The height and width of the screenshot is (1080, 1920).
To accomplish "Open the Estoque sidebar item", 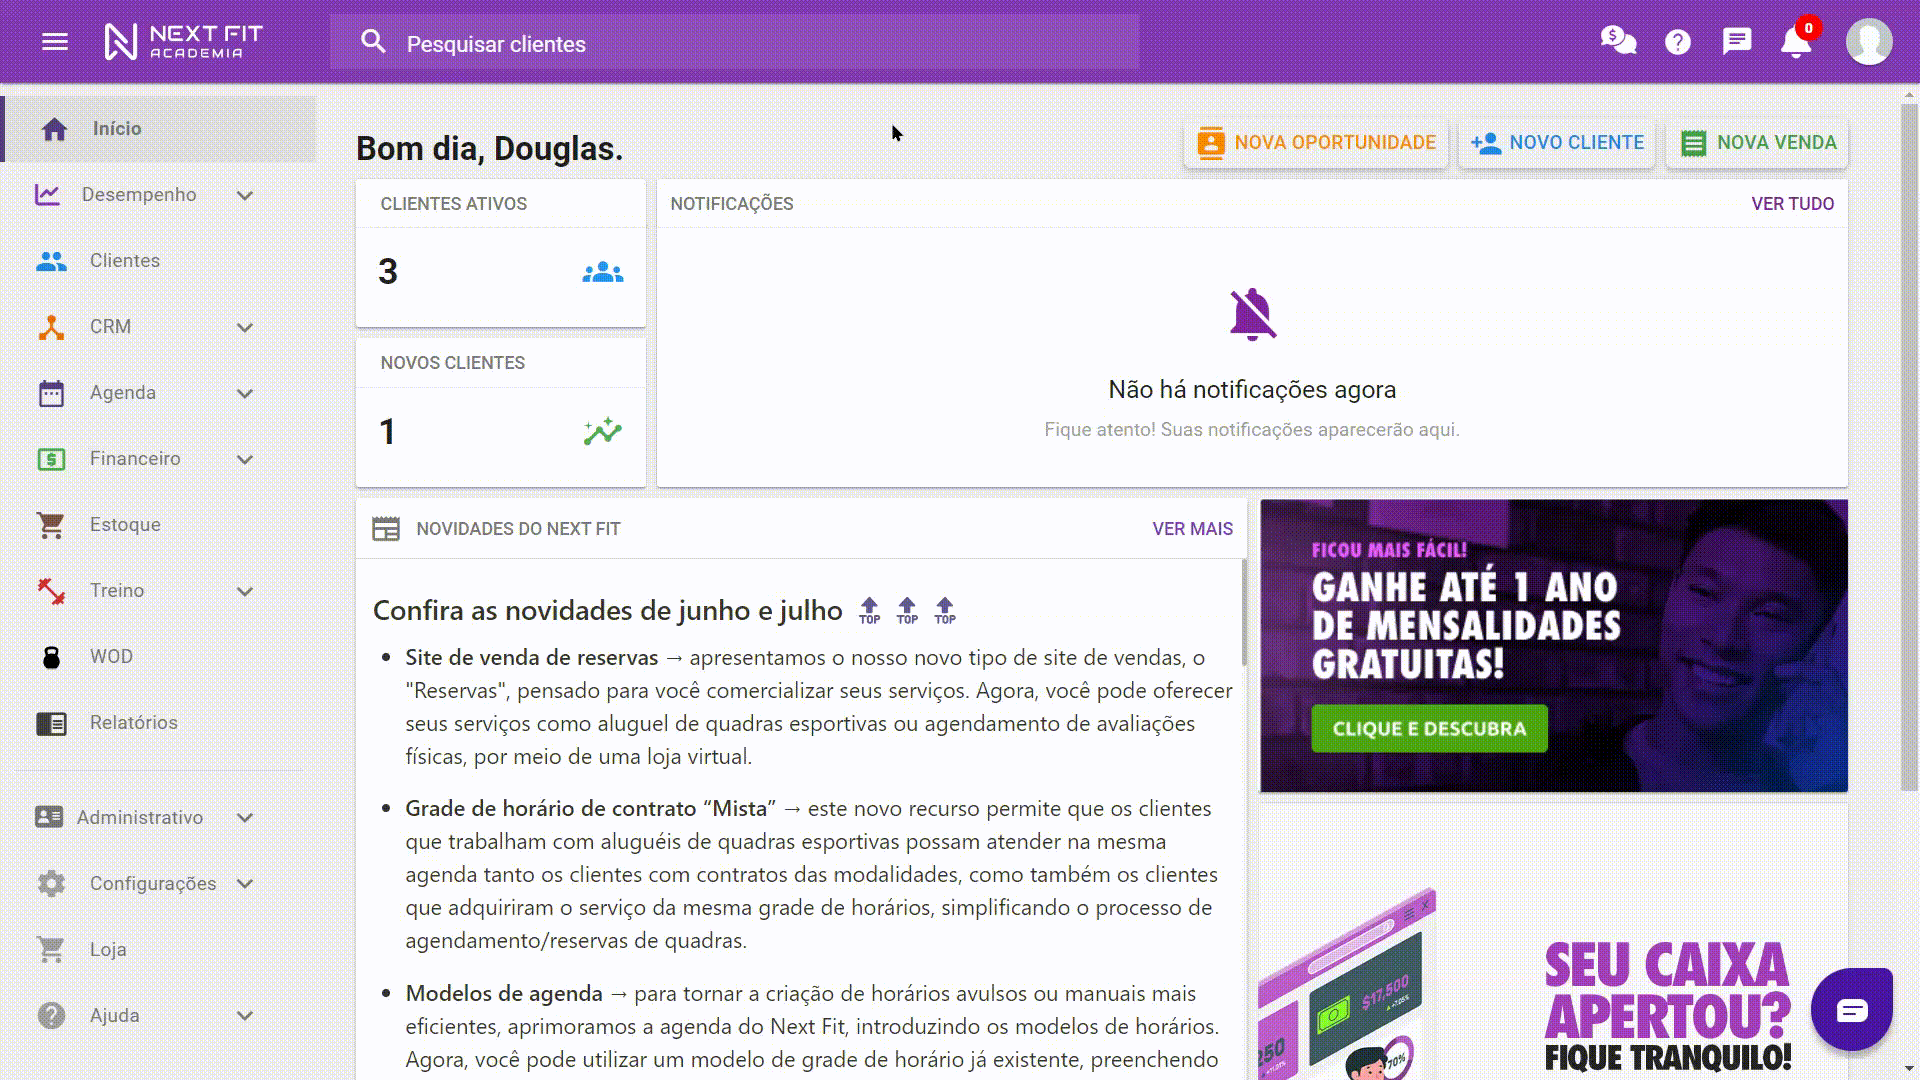I will point(124,525).
